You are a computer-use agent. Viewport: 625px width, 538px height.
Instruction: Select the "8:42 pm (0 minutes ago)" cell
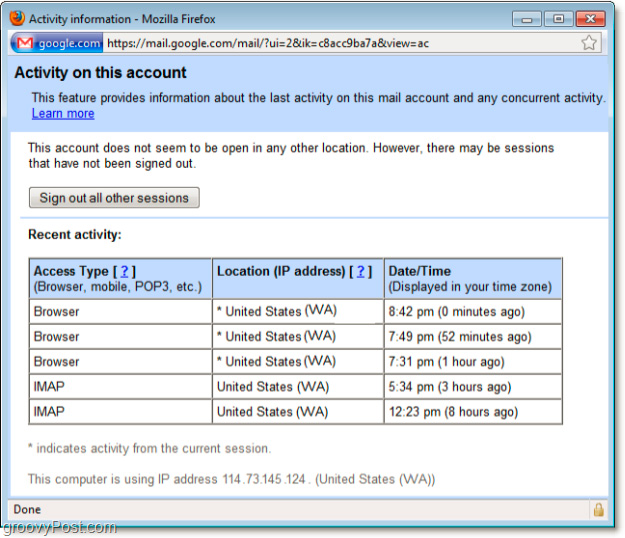[x=473, y=312]
